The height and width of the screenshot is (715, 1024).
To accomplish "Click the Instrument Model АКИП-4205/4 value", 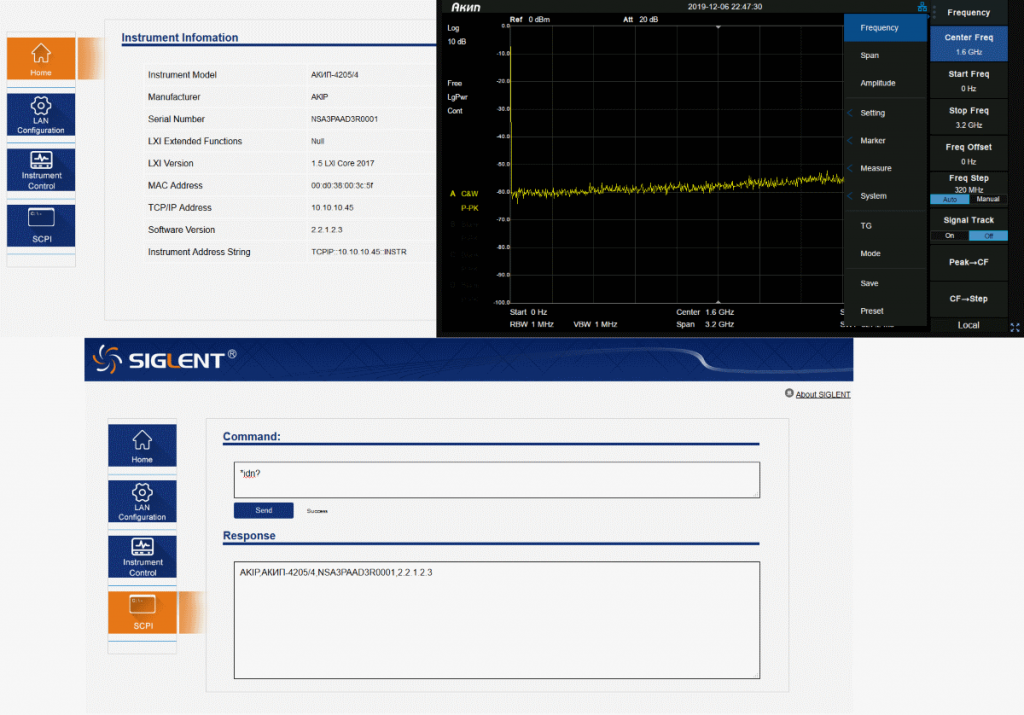I will pyautogui.click(x=334, y=75).
